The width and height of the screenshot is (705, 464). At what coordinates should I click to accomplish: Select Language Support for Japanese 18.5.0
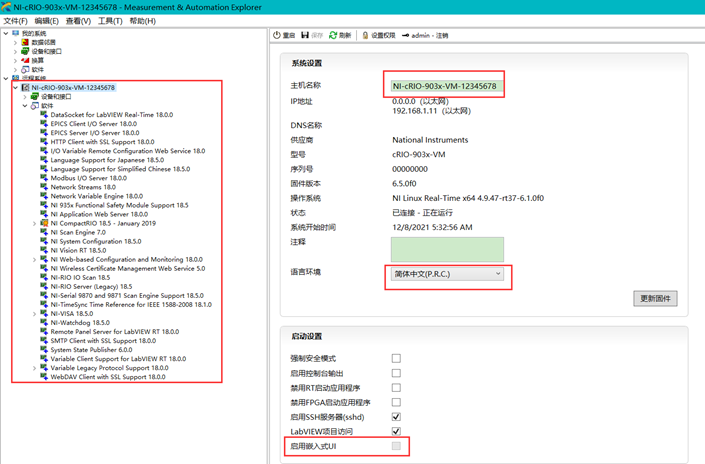click(x=107, y=160)
